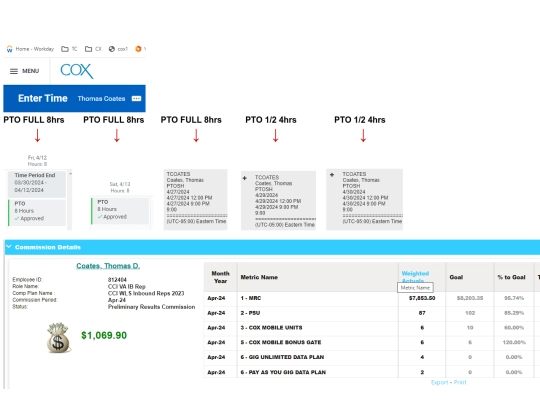The height and width of the screenshot is (405, 540).
Task: Click the $7,853.50 weighted actuals value
Action: [x=422, y=298]
